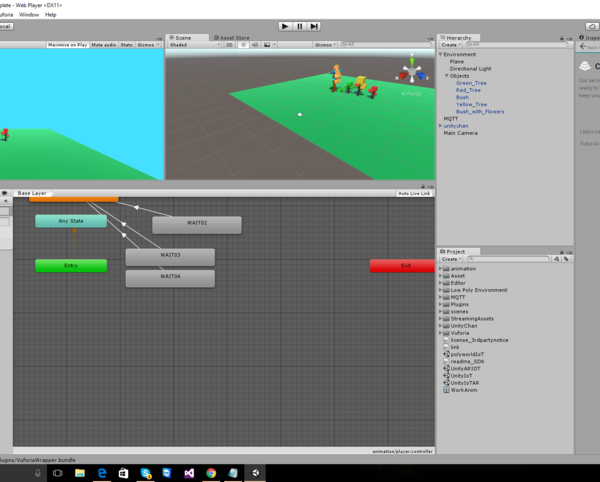This screenshot has height=482, width=600.
Task: Select Directional Light in Hierarchy
Action: click(470, 69)
